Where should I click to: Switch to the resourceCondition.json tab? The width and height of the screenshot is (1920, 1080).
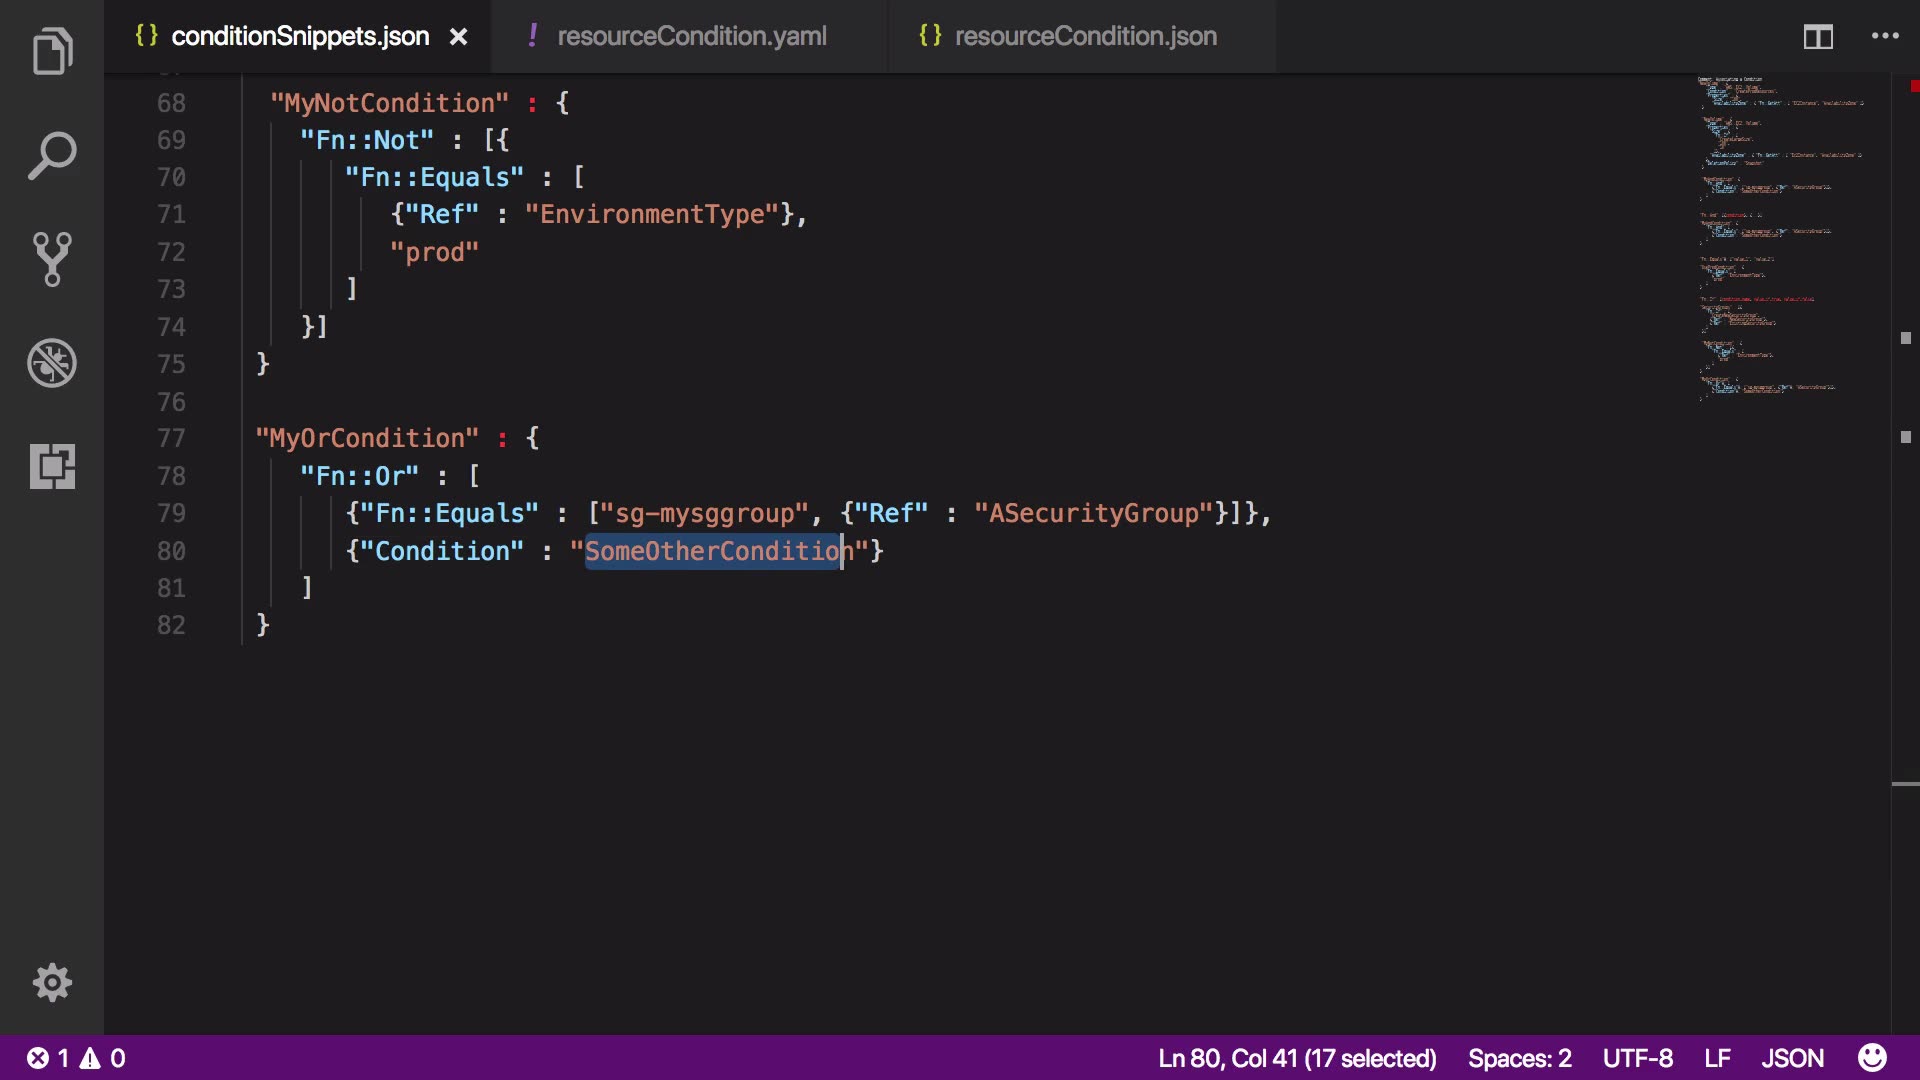[x=1085, y=37]
